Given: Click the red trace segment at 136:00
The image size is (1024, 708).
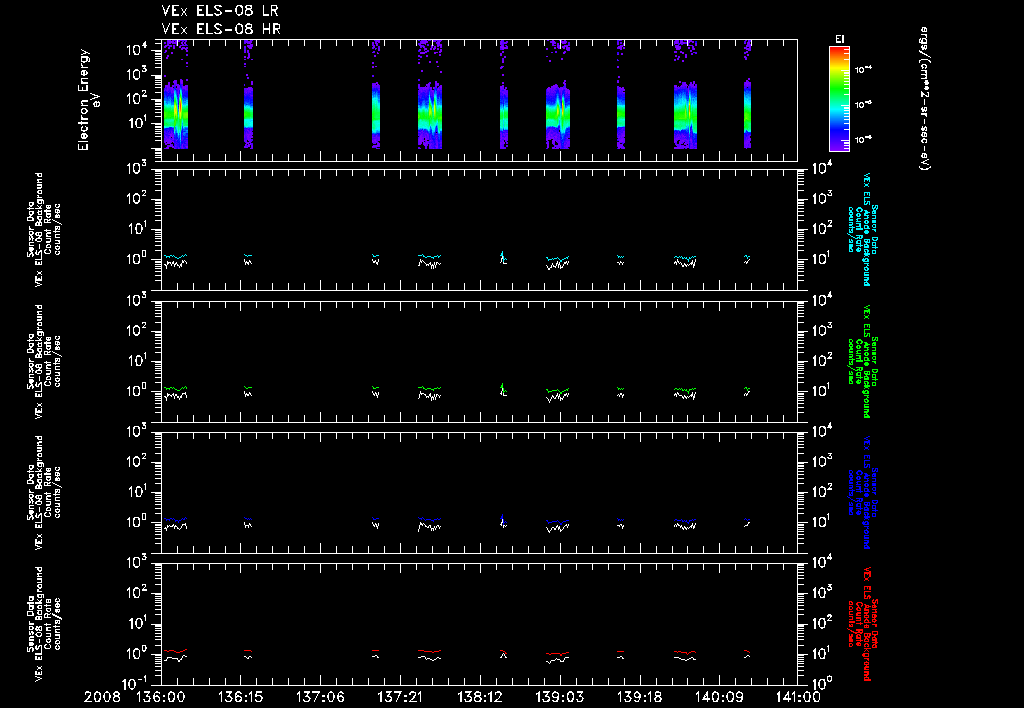Looking at the screenshot, I should tap(175, 651).
